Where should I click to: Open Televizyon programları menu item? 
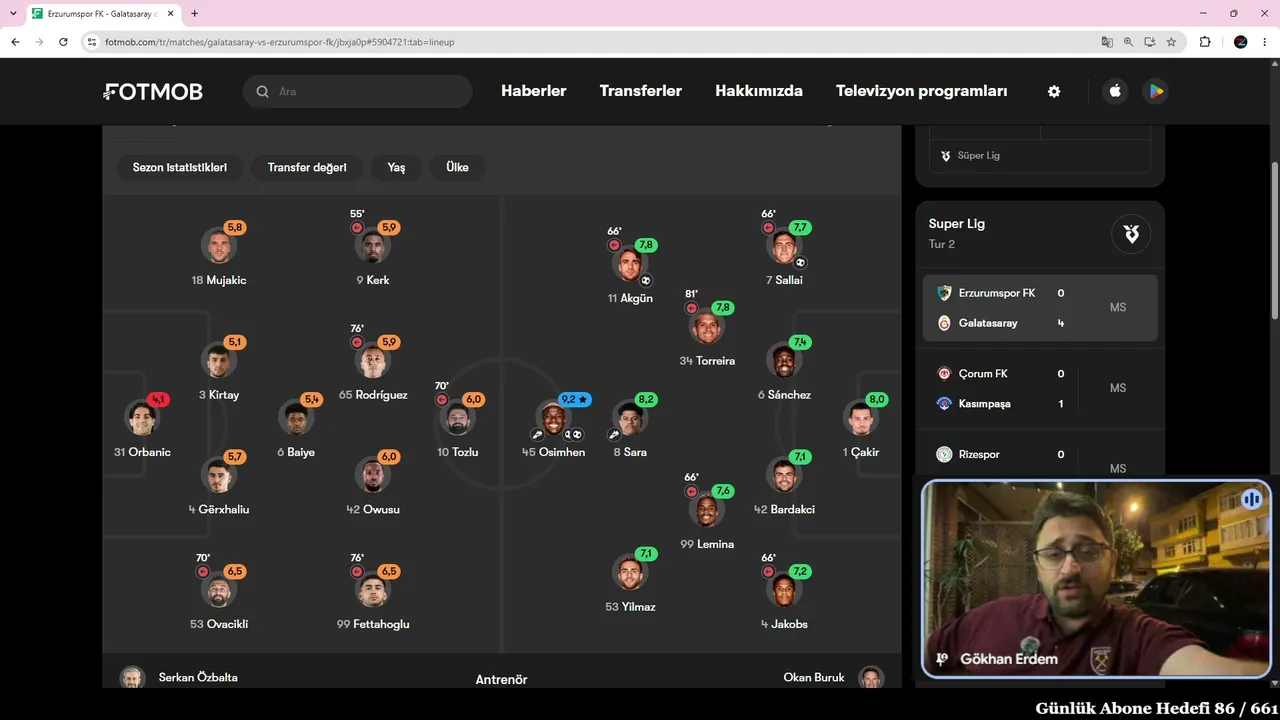pos(922,91)
